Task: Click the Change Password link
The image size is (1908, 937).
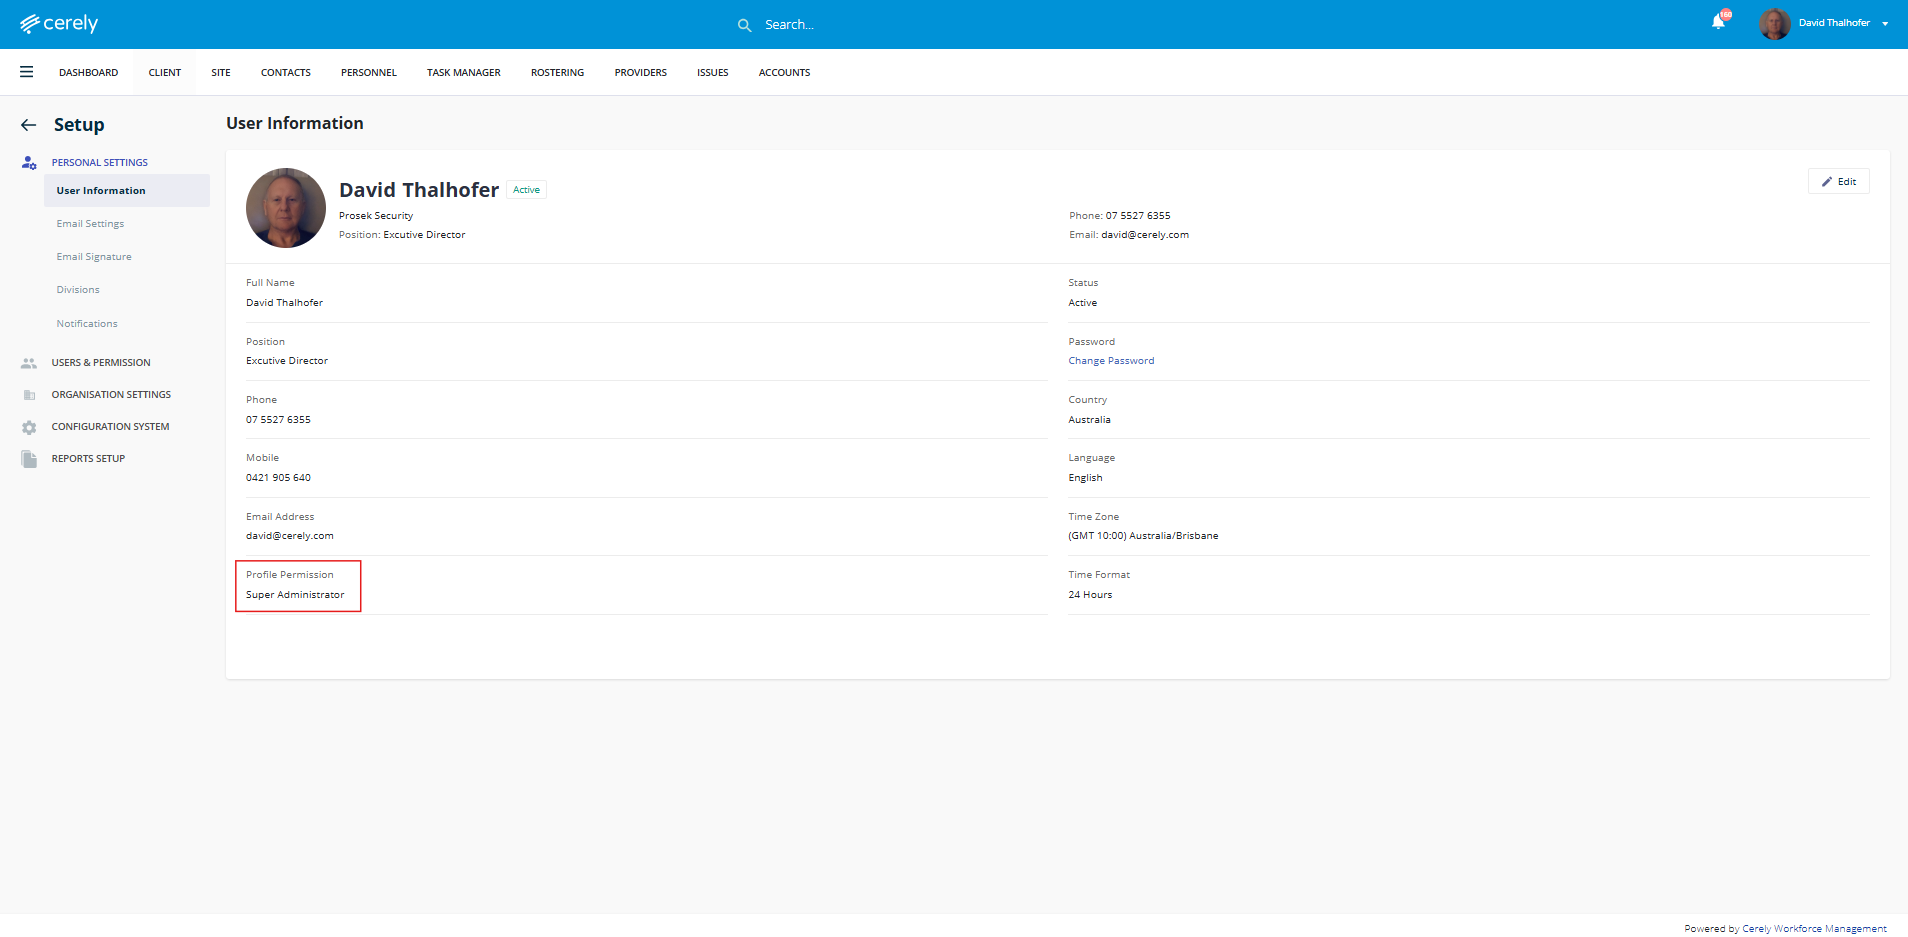Action: click(1111, 361)
